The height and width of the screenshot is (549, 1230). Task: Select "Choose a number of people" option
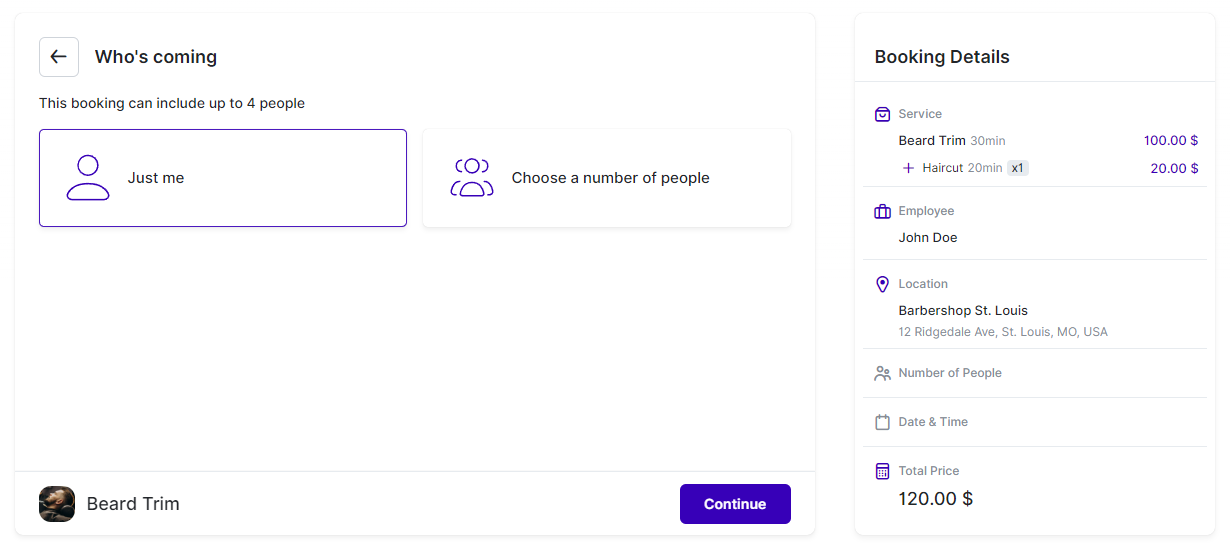point(607,178)
